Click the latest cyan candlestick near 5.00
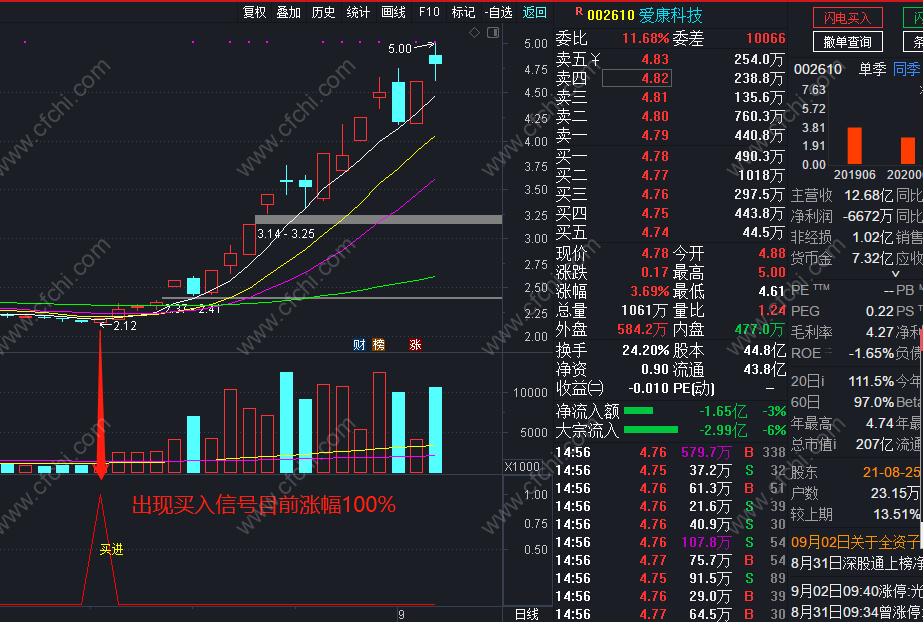 pyautogui.click(x=436, y=59)
